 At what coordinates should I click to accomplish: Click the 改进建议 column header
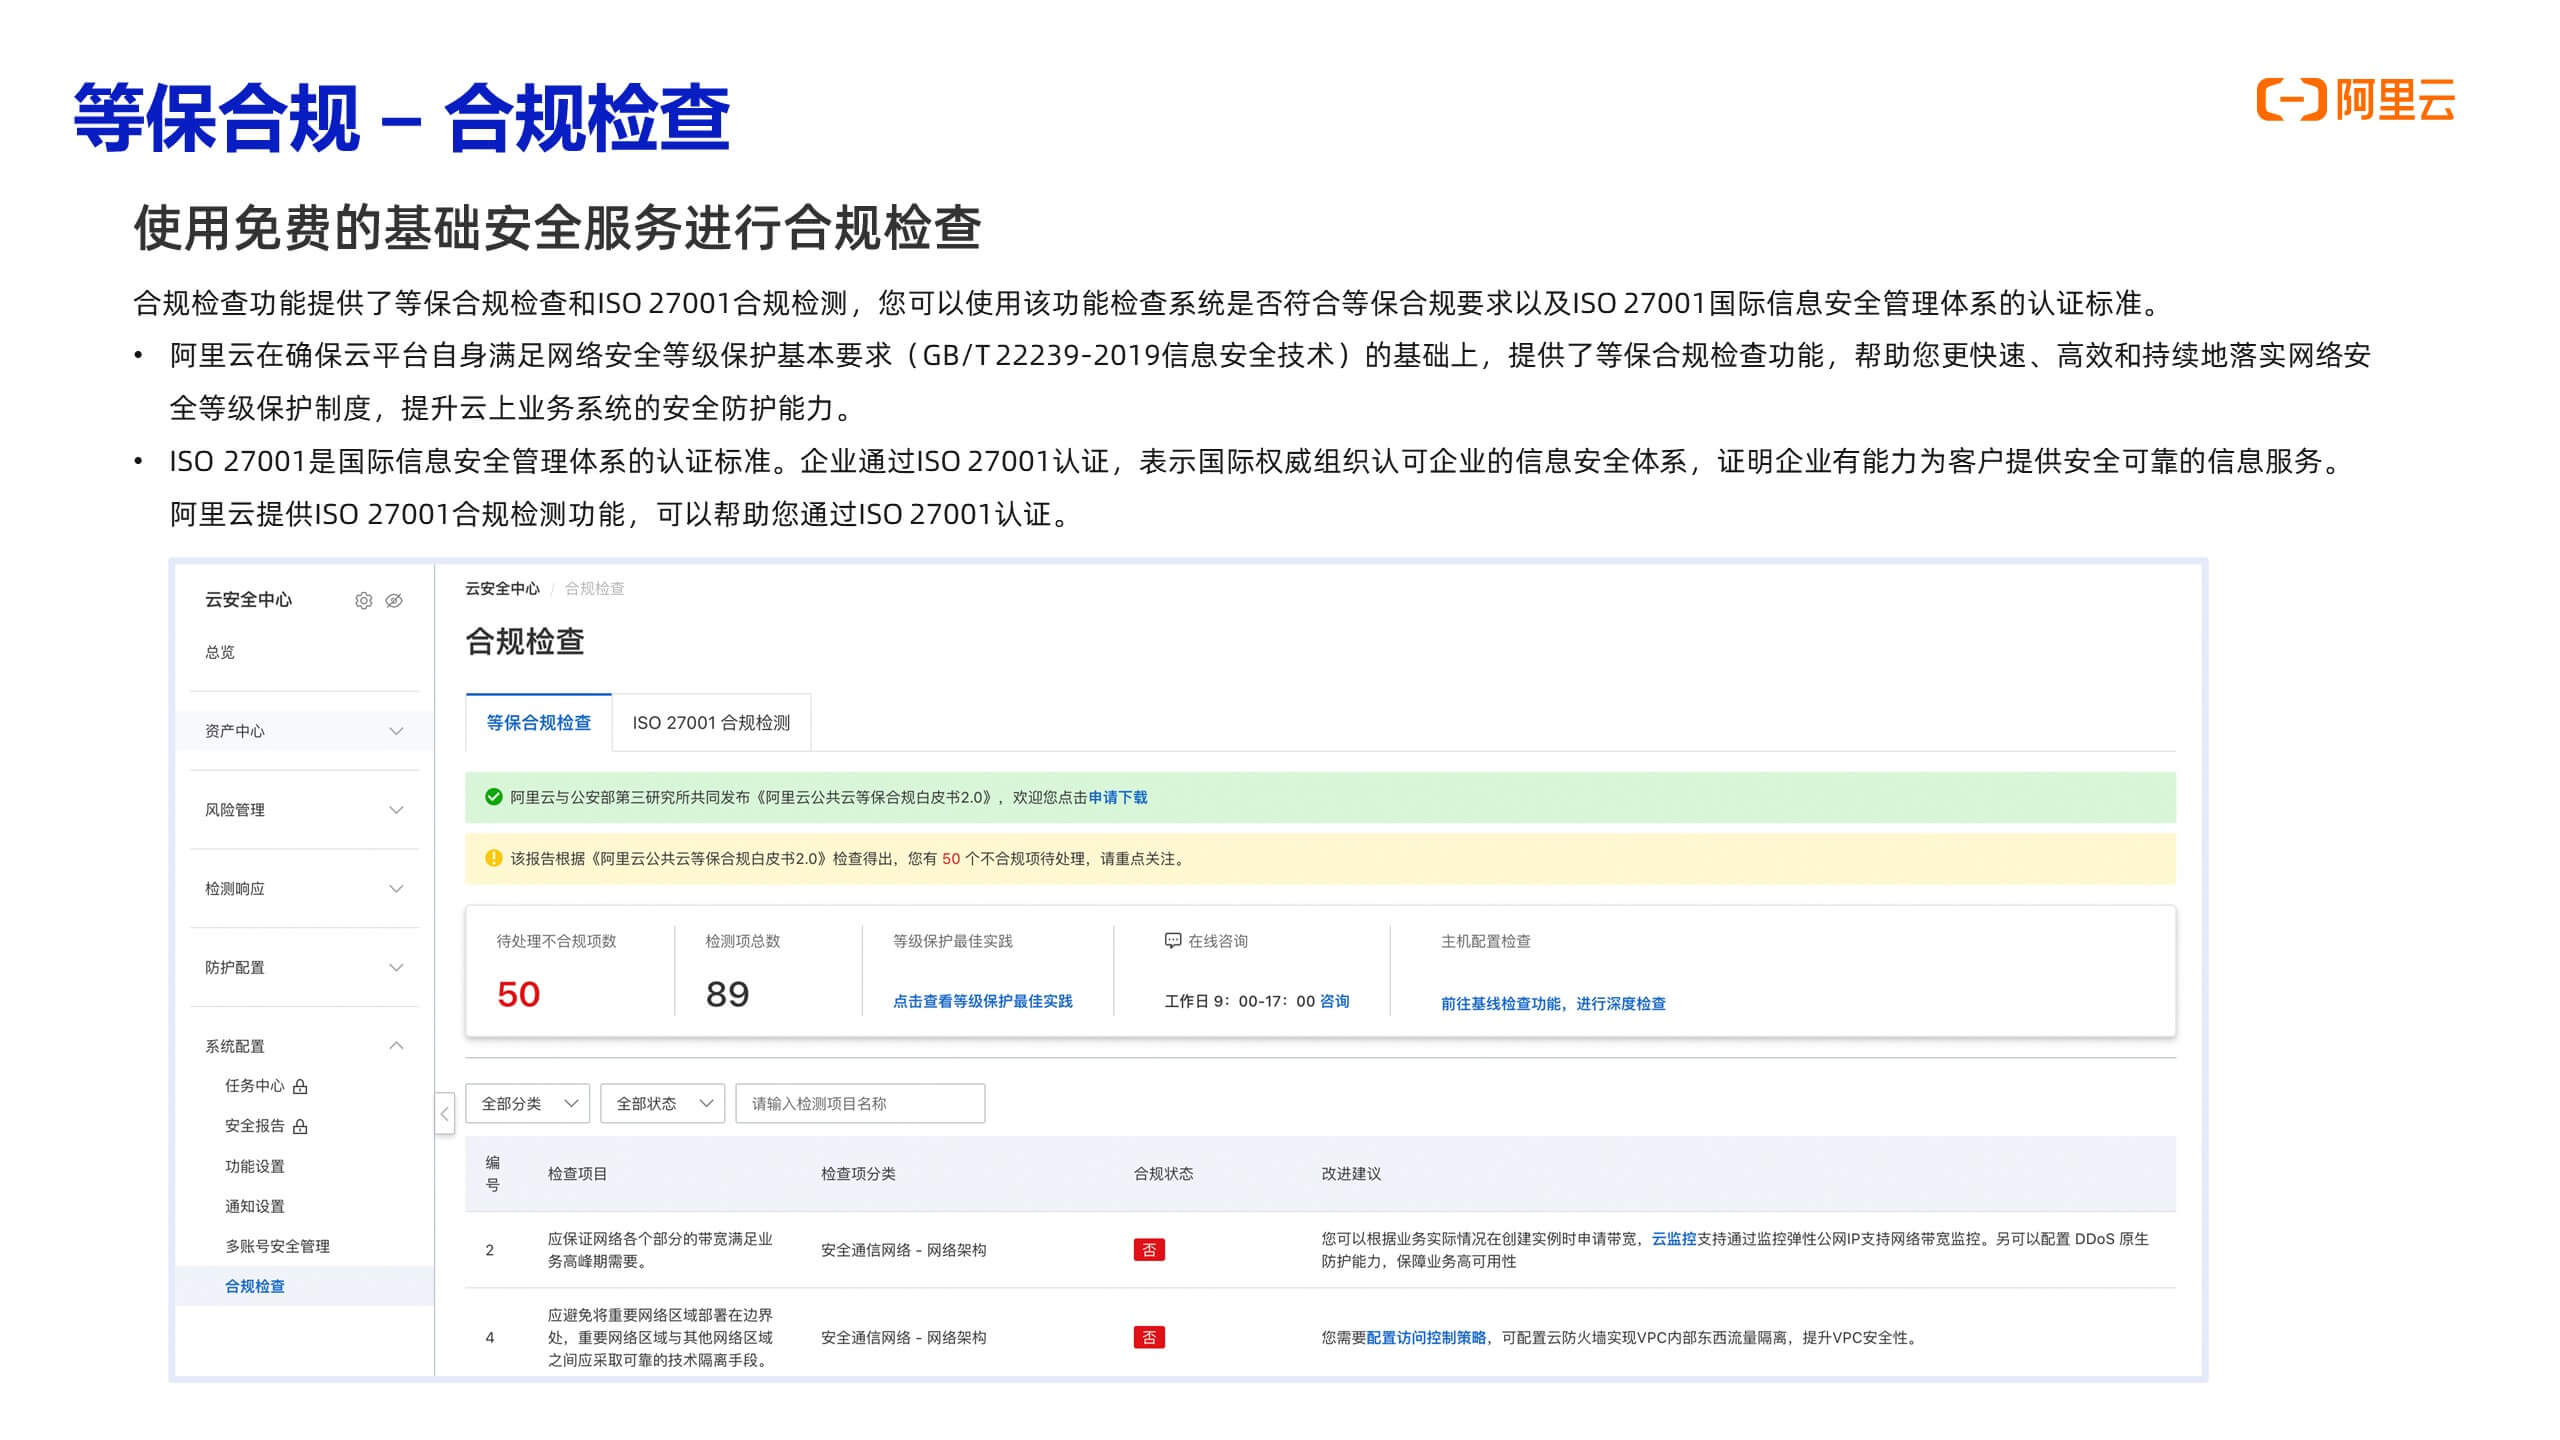[x=1351, y=1173]
